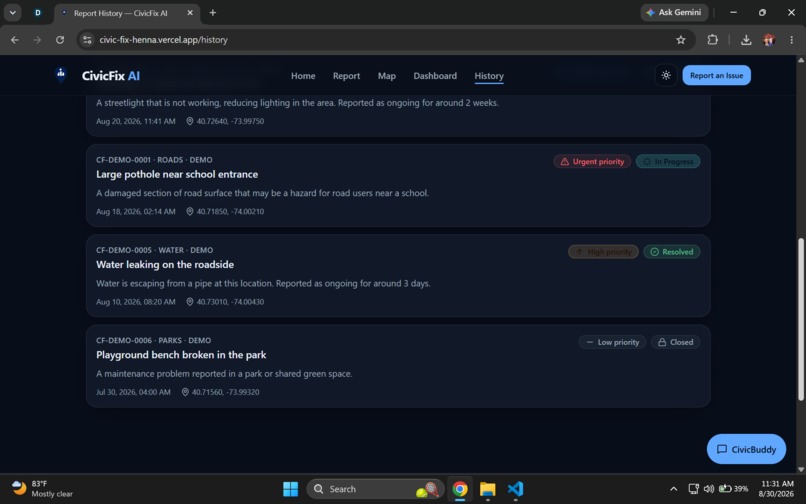The image size is (806, 504).
Task: Click the Low priority badge on playground report
Action: pos(612,342)
